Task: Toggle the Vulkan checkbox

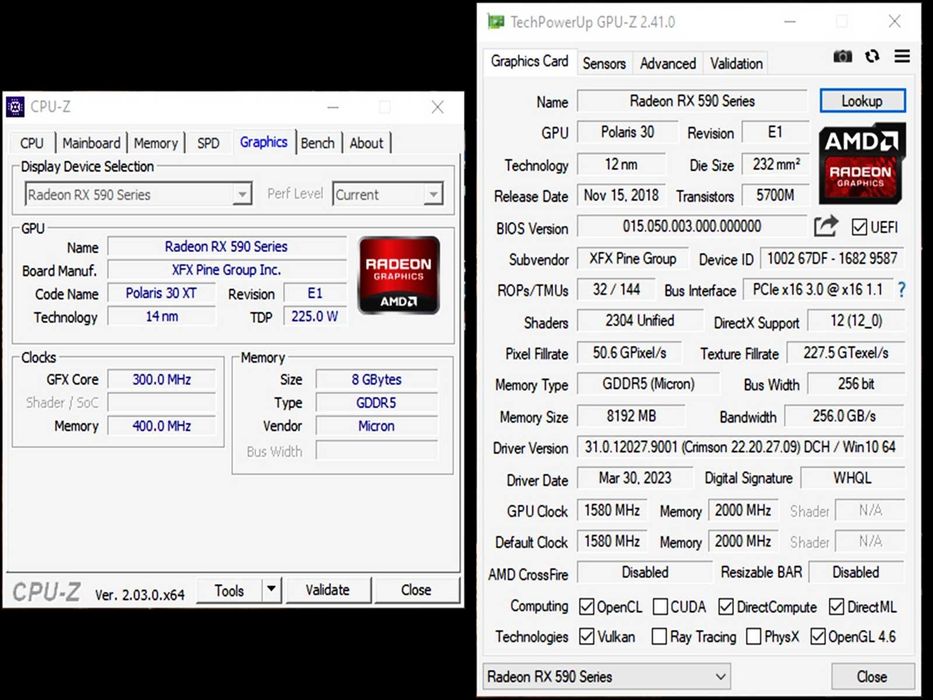Action: coord(587,636)
